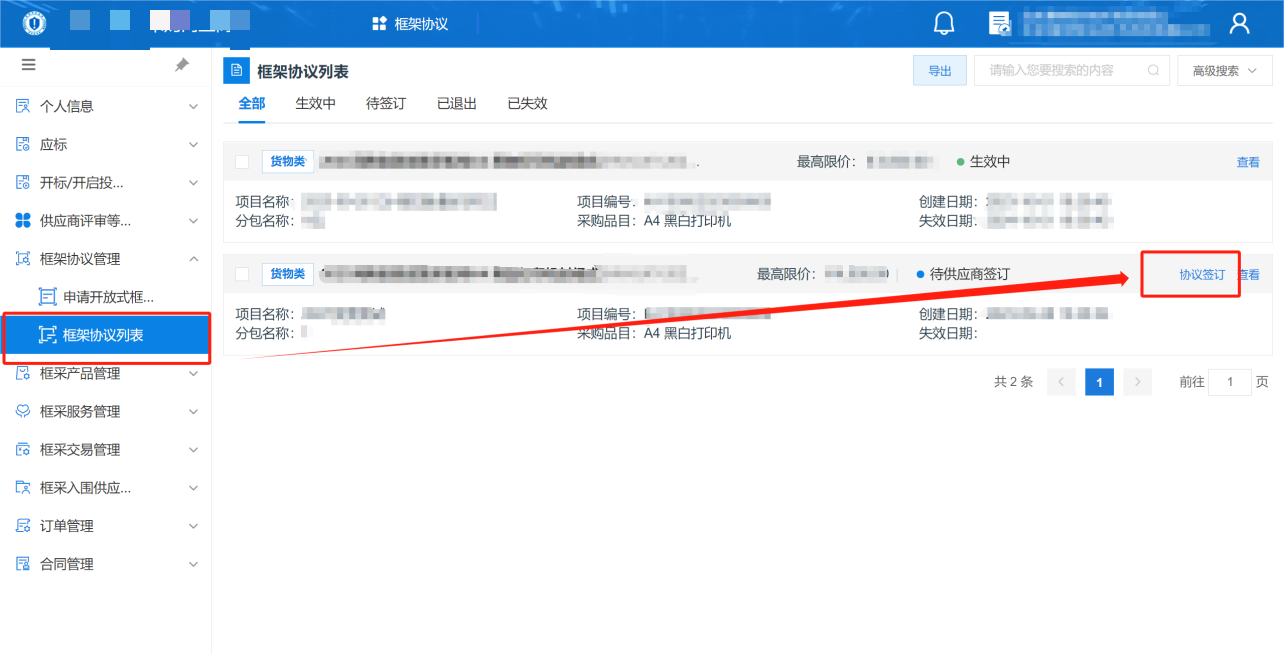Open the 高级搜索 dropdown

[1225, 71]
